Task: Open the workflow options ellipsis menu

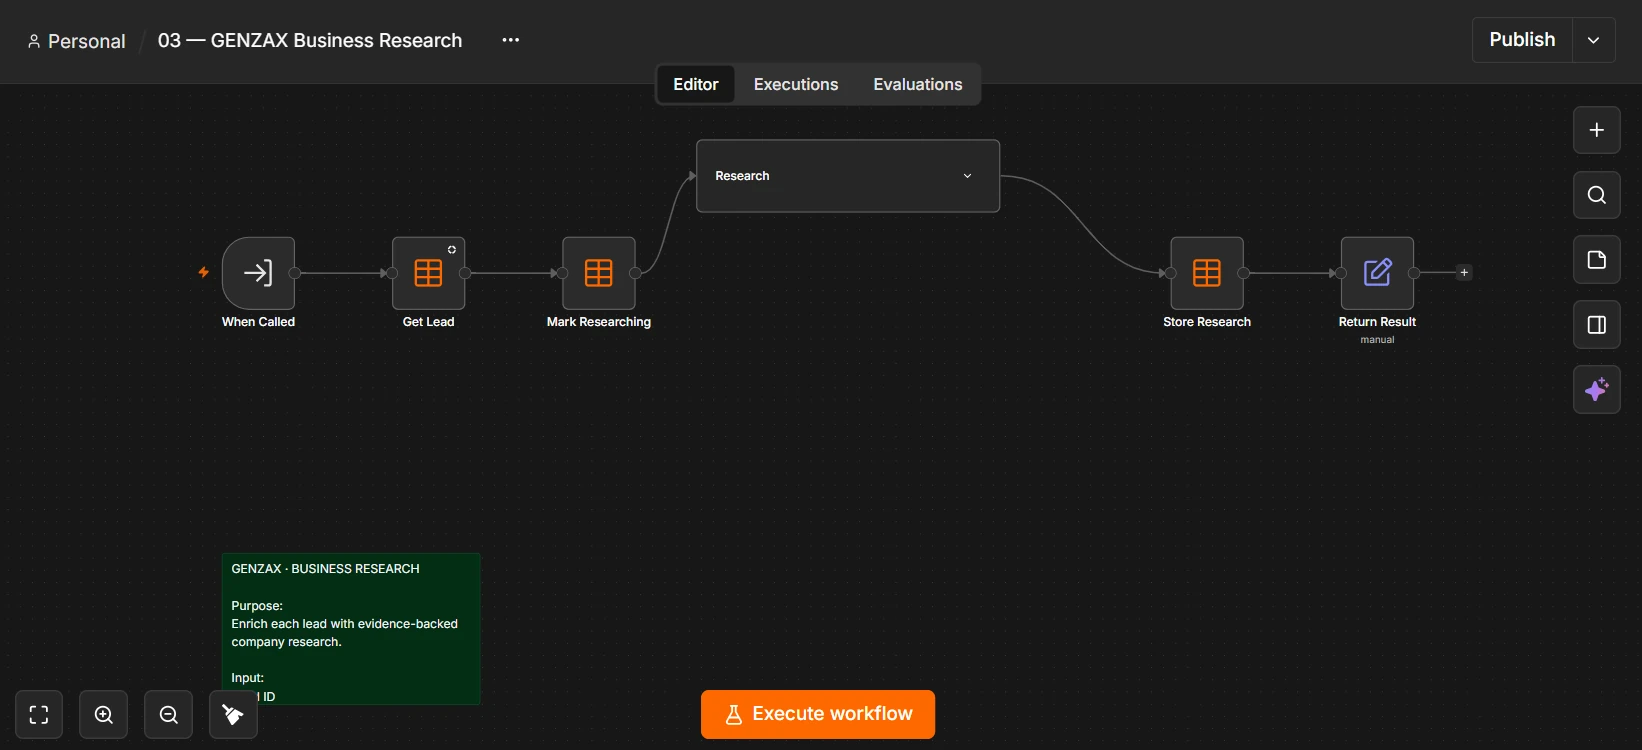Action: 511,40
